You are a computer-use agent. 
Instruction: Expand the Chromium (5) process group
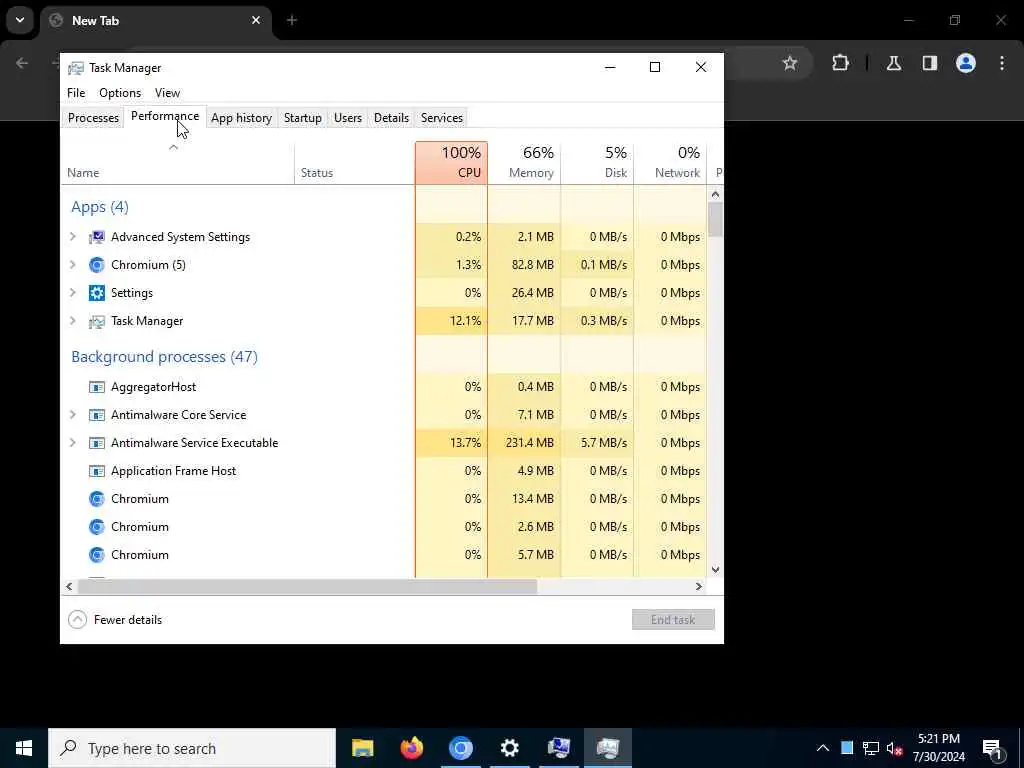pos(73,265)
